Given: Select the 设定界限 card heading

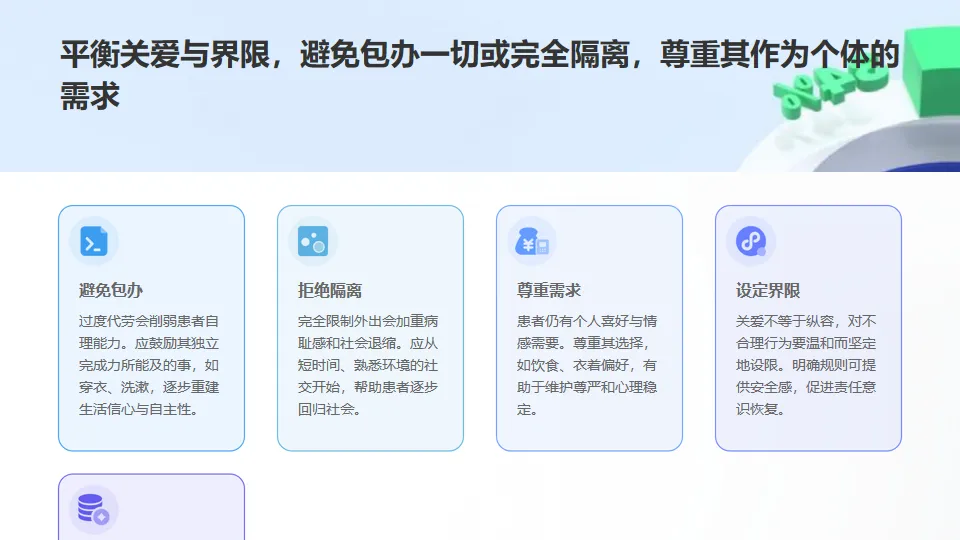Looking at the screenshot, I should [x=768, y=290].
